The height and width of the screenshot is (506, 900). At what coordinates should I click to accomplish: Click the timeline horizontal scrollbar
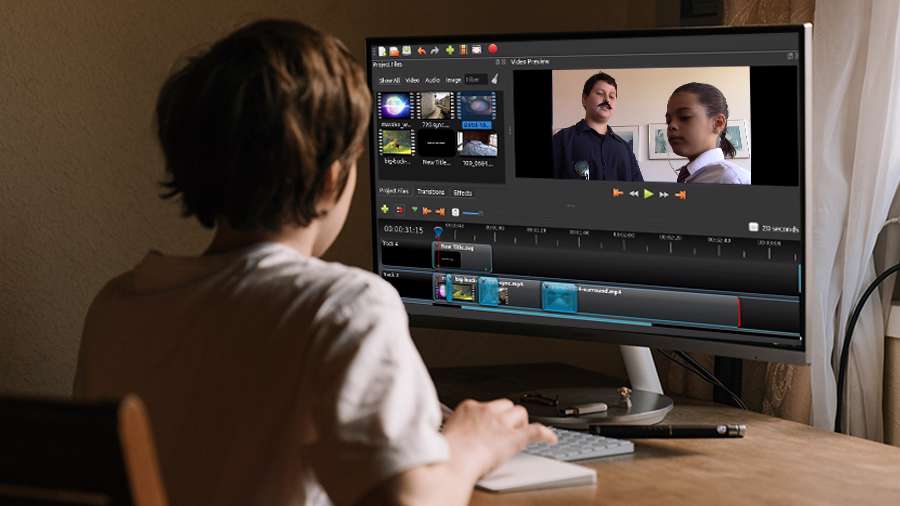point(557,317)
